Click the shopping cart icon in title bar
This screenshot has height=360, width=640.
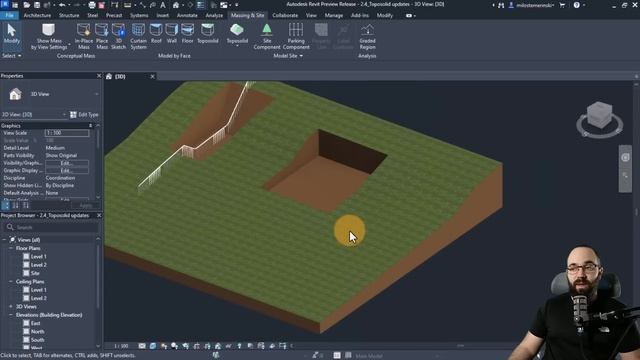click(x=562, y=5)
